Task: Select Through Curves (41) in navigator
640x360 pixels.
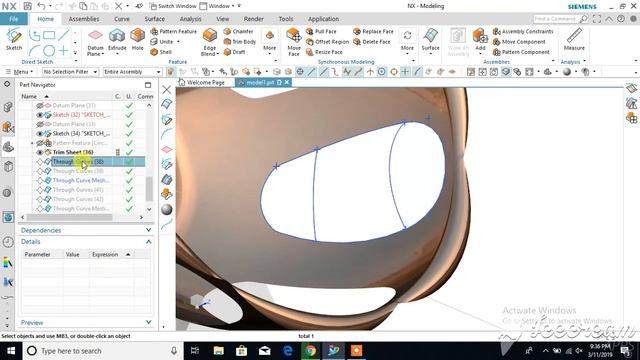Action: click(x=78, y=190)
